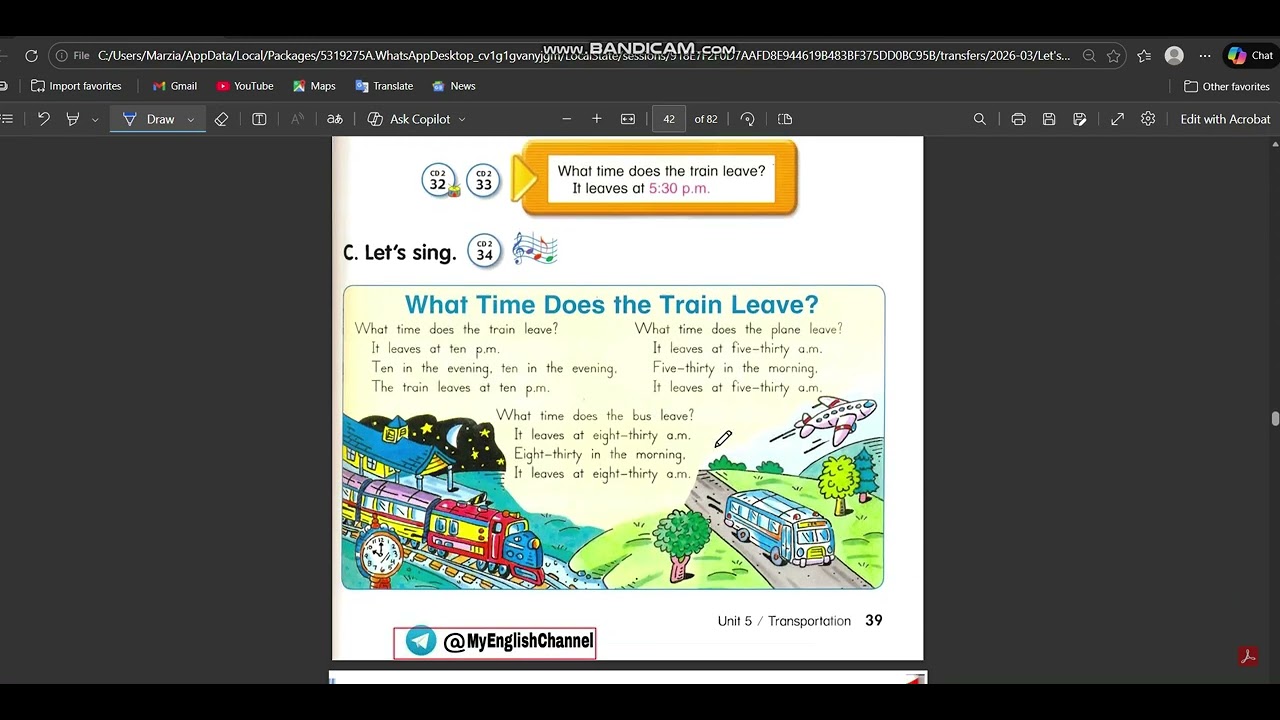Image resolution: width=1280 pixels, height=720 pixels.
Task: Reload the page with the refresh icon
Action: 31,56
